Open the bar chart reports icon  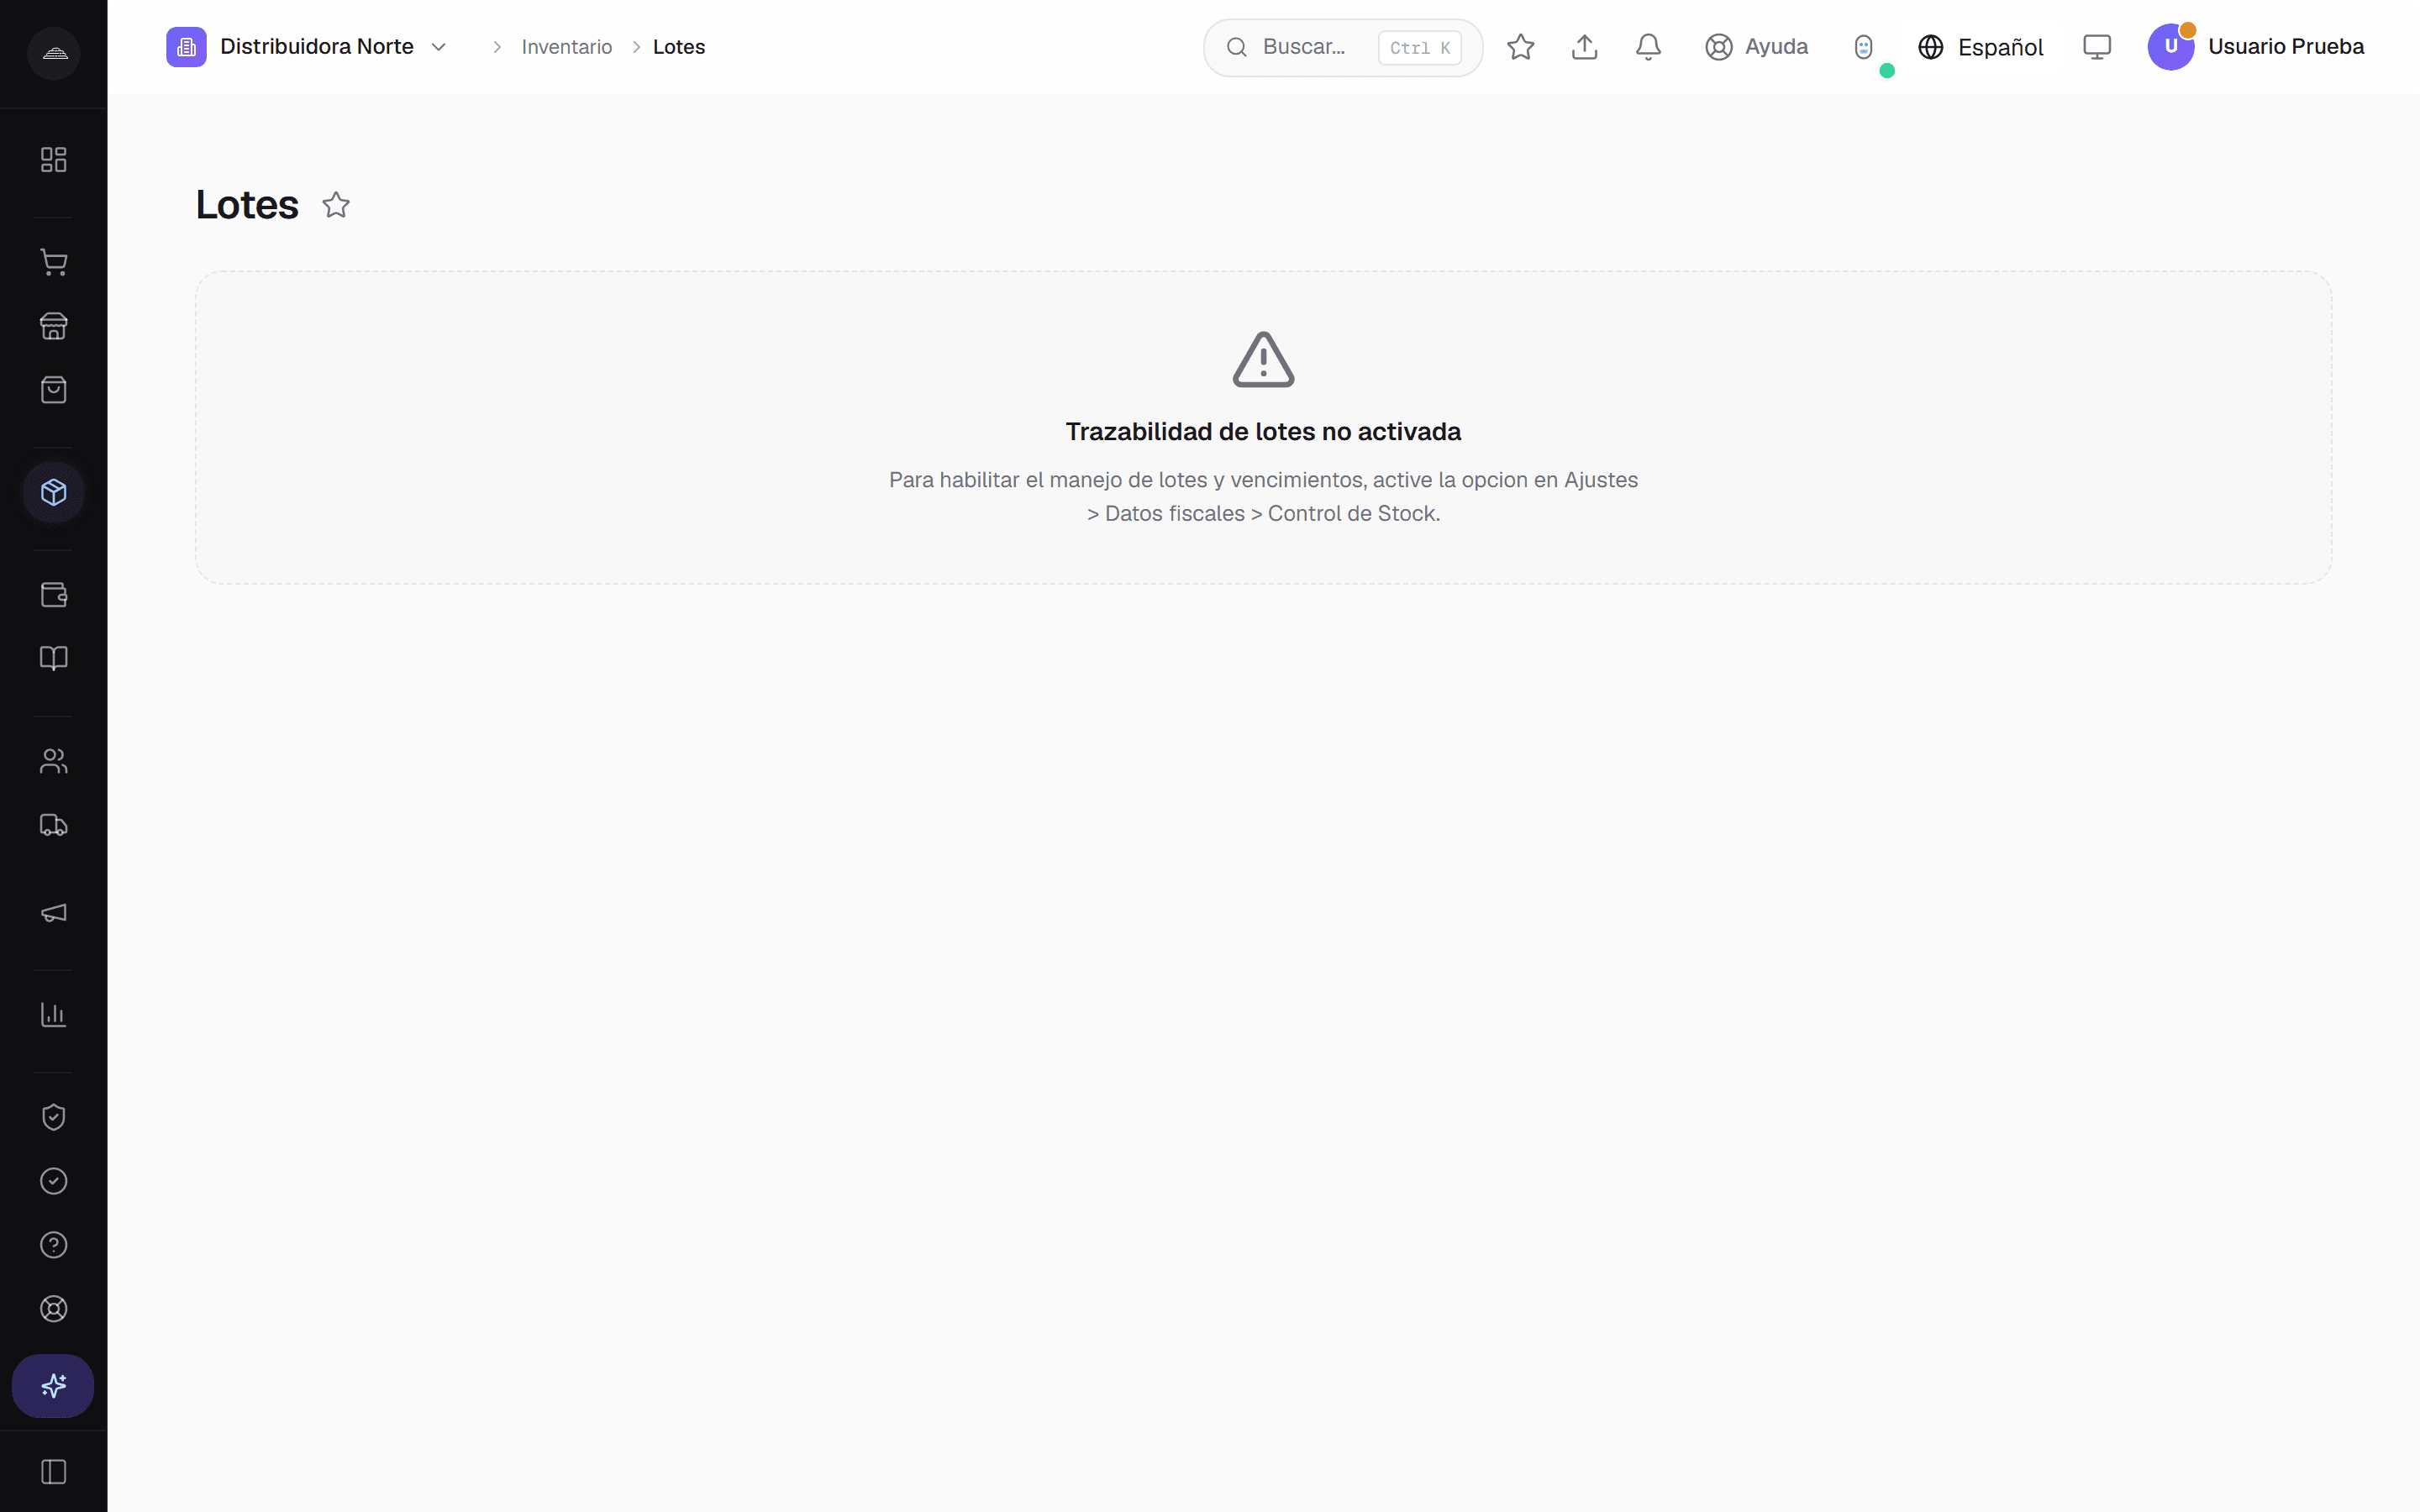pyautogui.click(x=53, y=1015)
